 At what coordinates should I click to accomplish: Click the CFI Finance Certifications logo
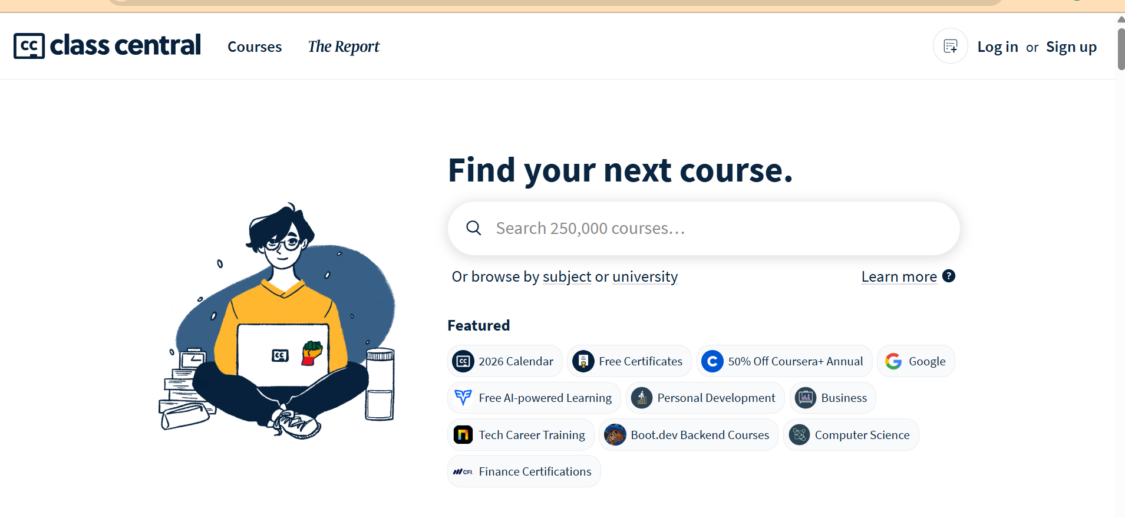[x=462, y=472]
